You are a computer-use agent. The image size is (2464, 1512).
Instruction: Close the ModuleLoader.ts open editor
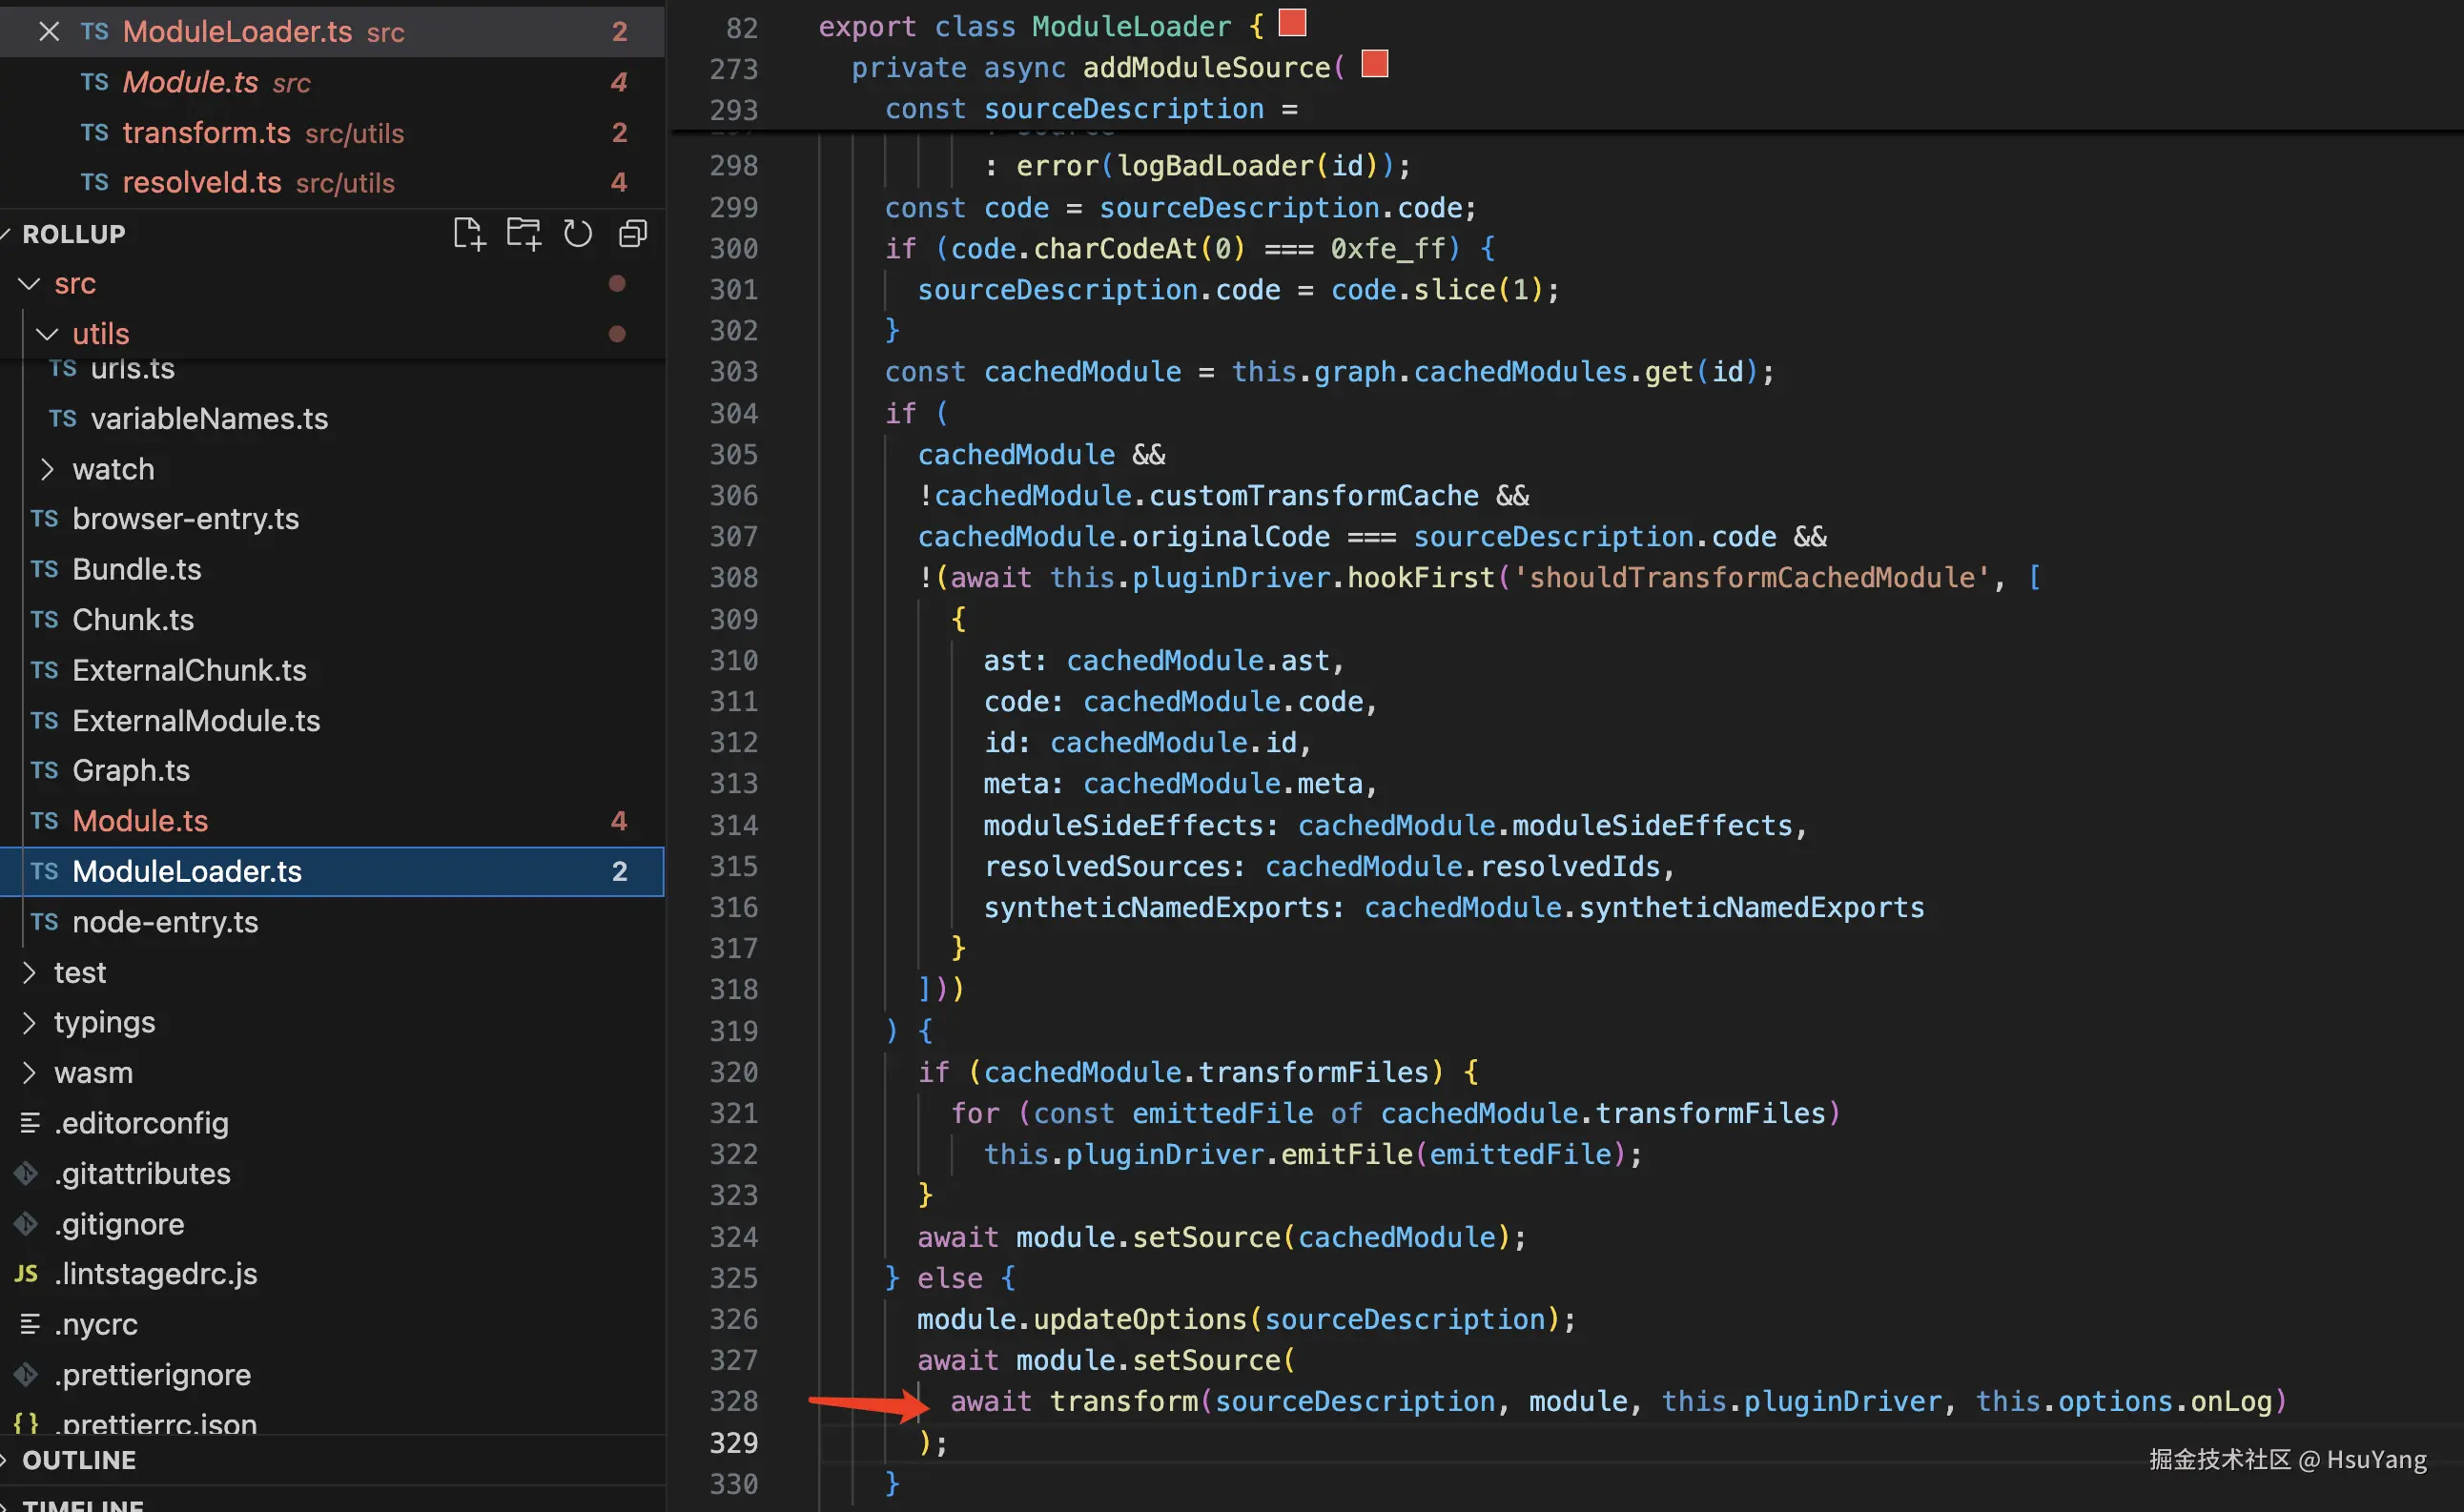pos(48,31)
